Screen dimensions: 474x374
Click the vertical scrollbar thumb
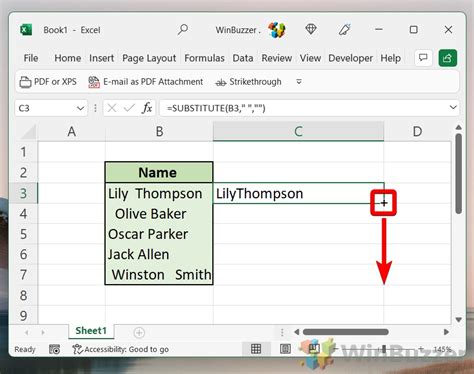(459, 173)
